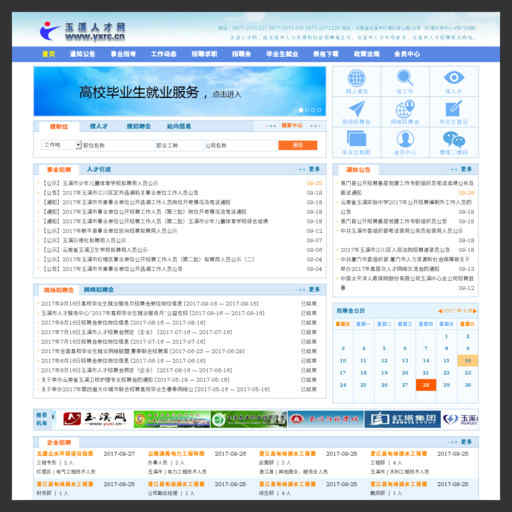The width and height of the screenshot is (512, 512).
Task: Click the 玉溪人才网 site logo
Action: pos(83,31)
